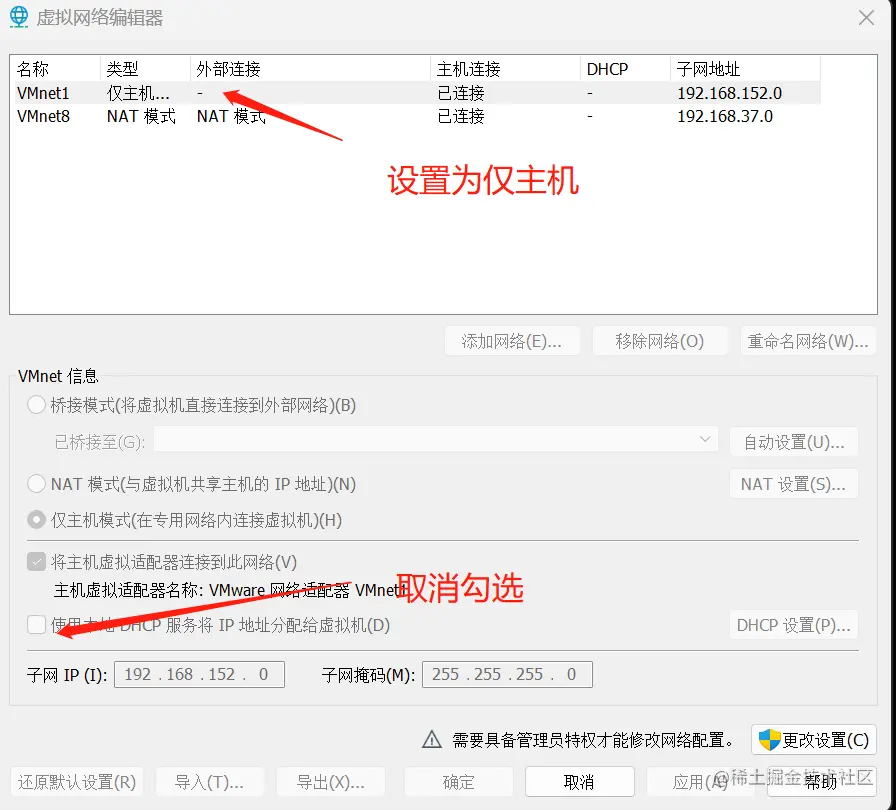Select the NAT模式 radio button

(x=36, y=484)
